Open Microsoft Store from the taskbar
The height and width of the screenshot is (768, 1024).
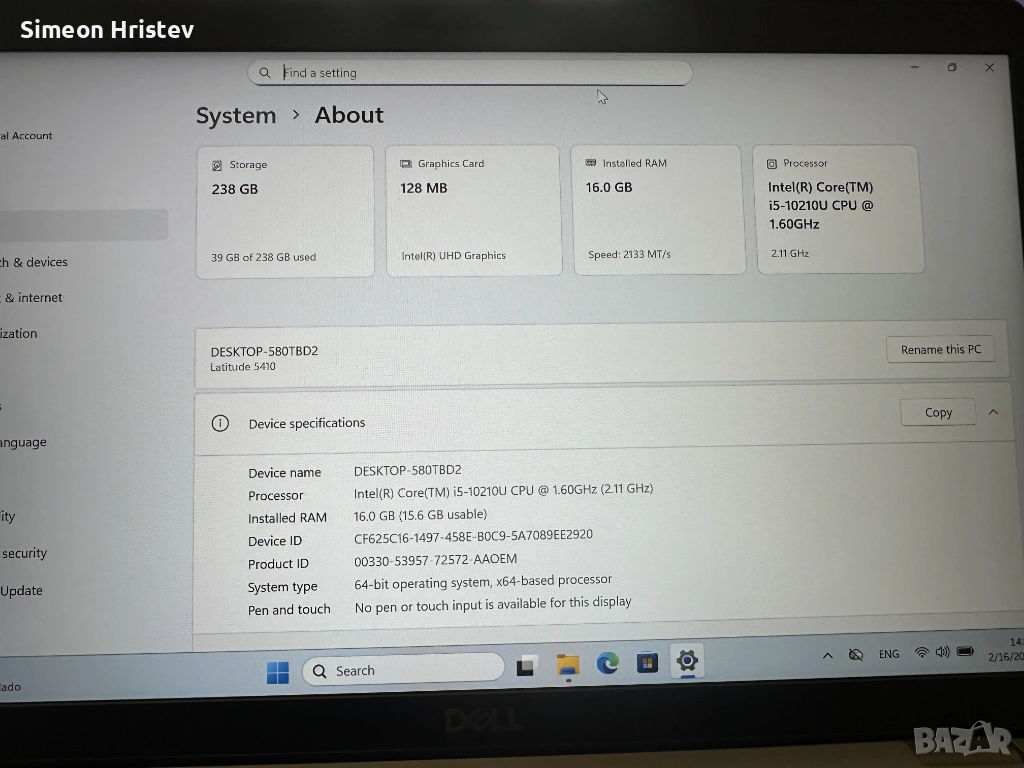(647, 662)
